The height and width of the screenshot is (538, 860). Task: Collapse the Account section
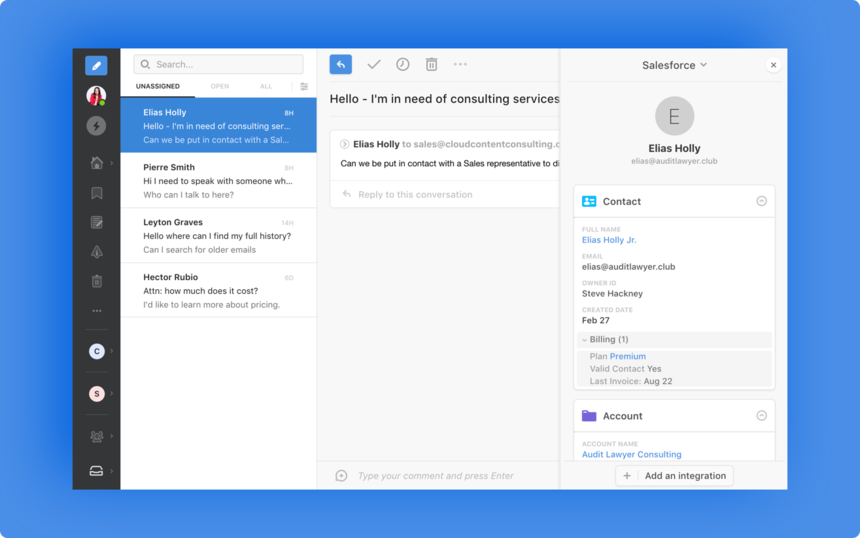[761, 416]
